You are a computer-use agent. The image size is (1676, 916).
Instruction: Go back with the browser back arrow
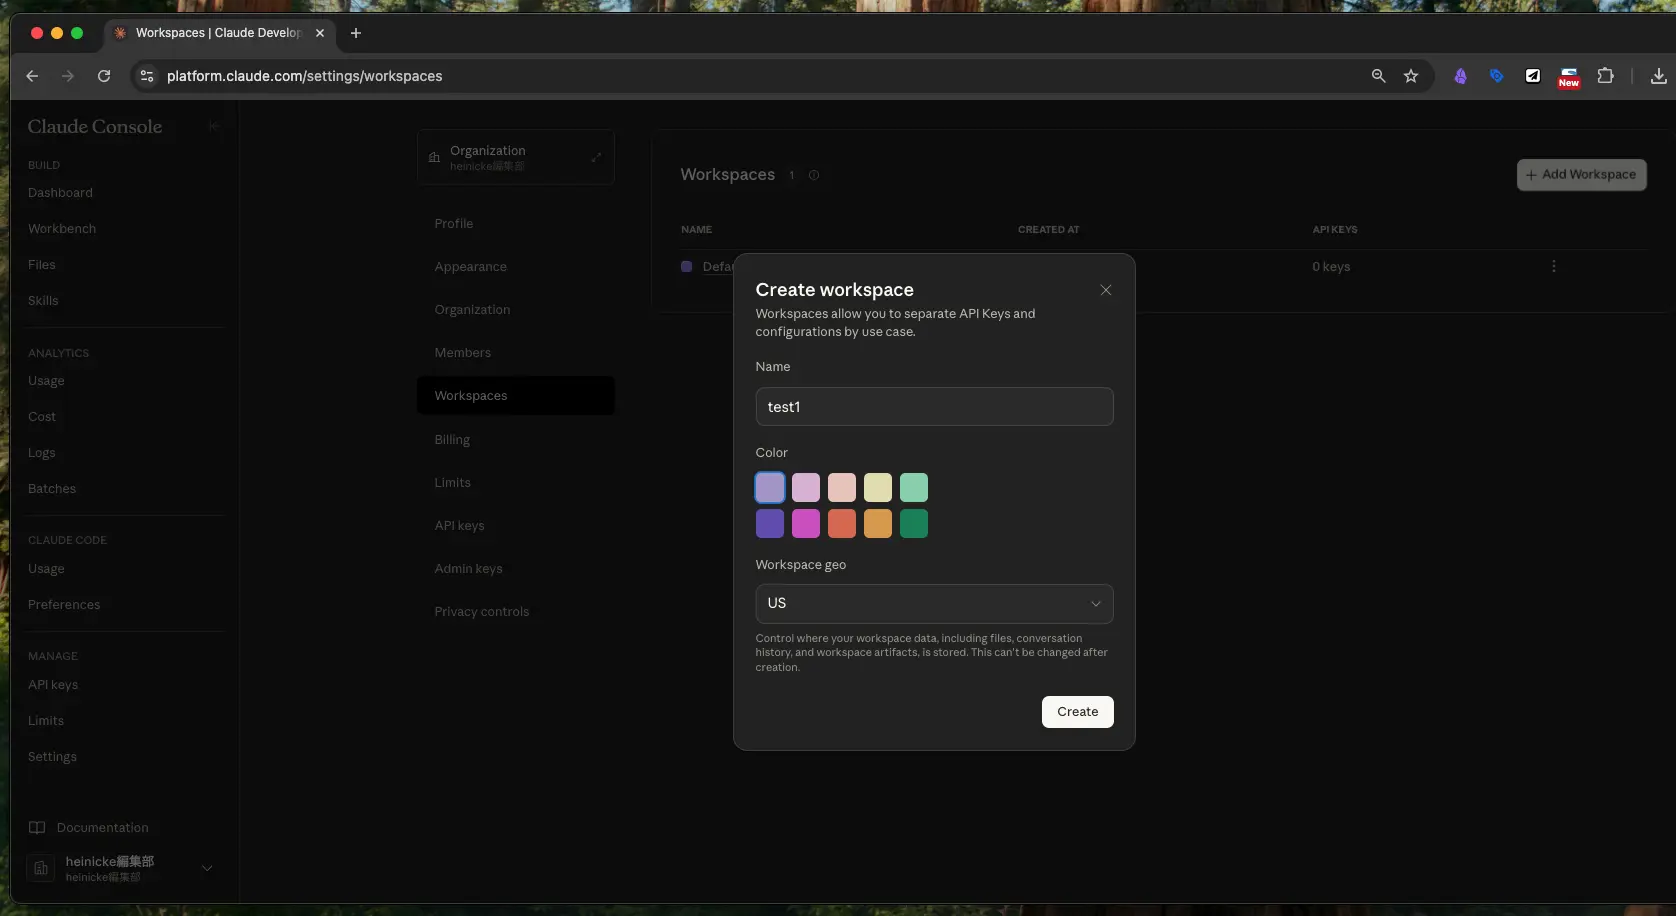click(x=32, y=76)
